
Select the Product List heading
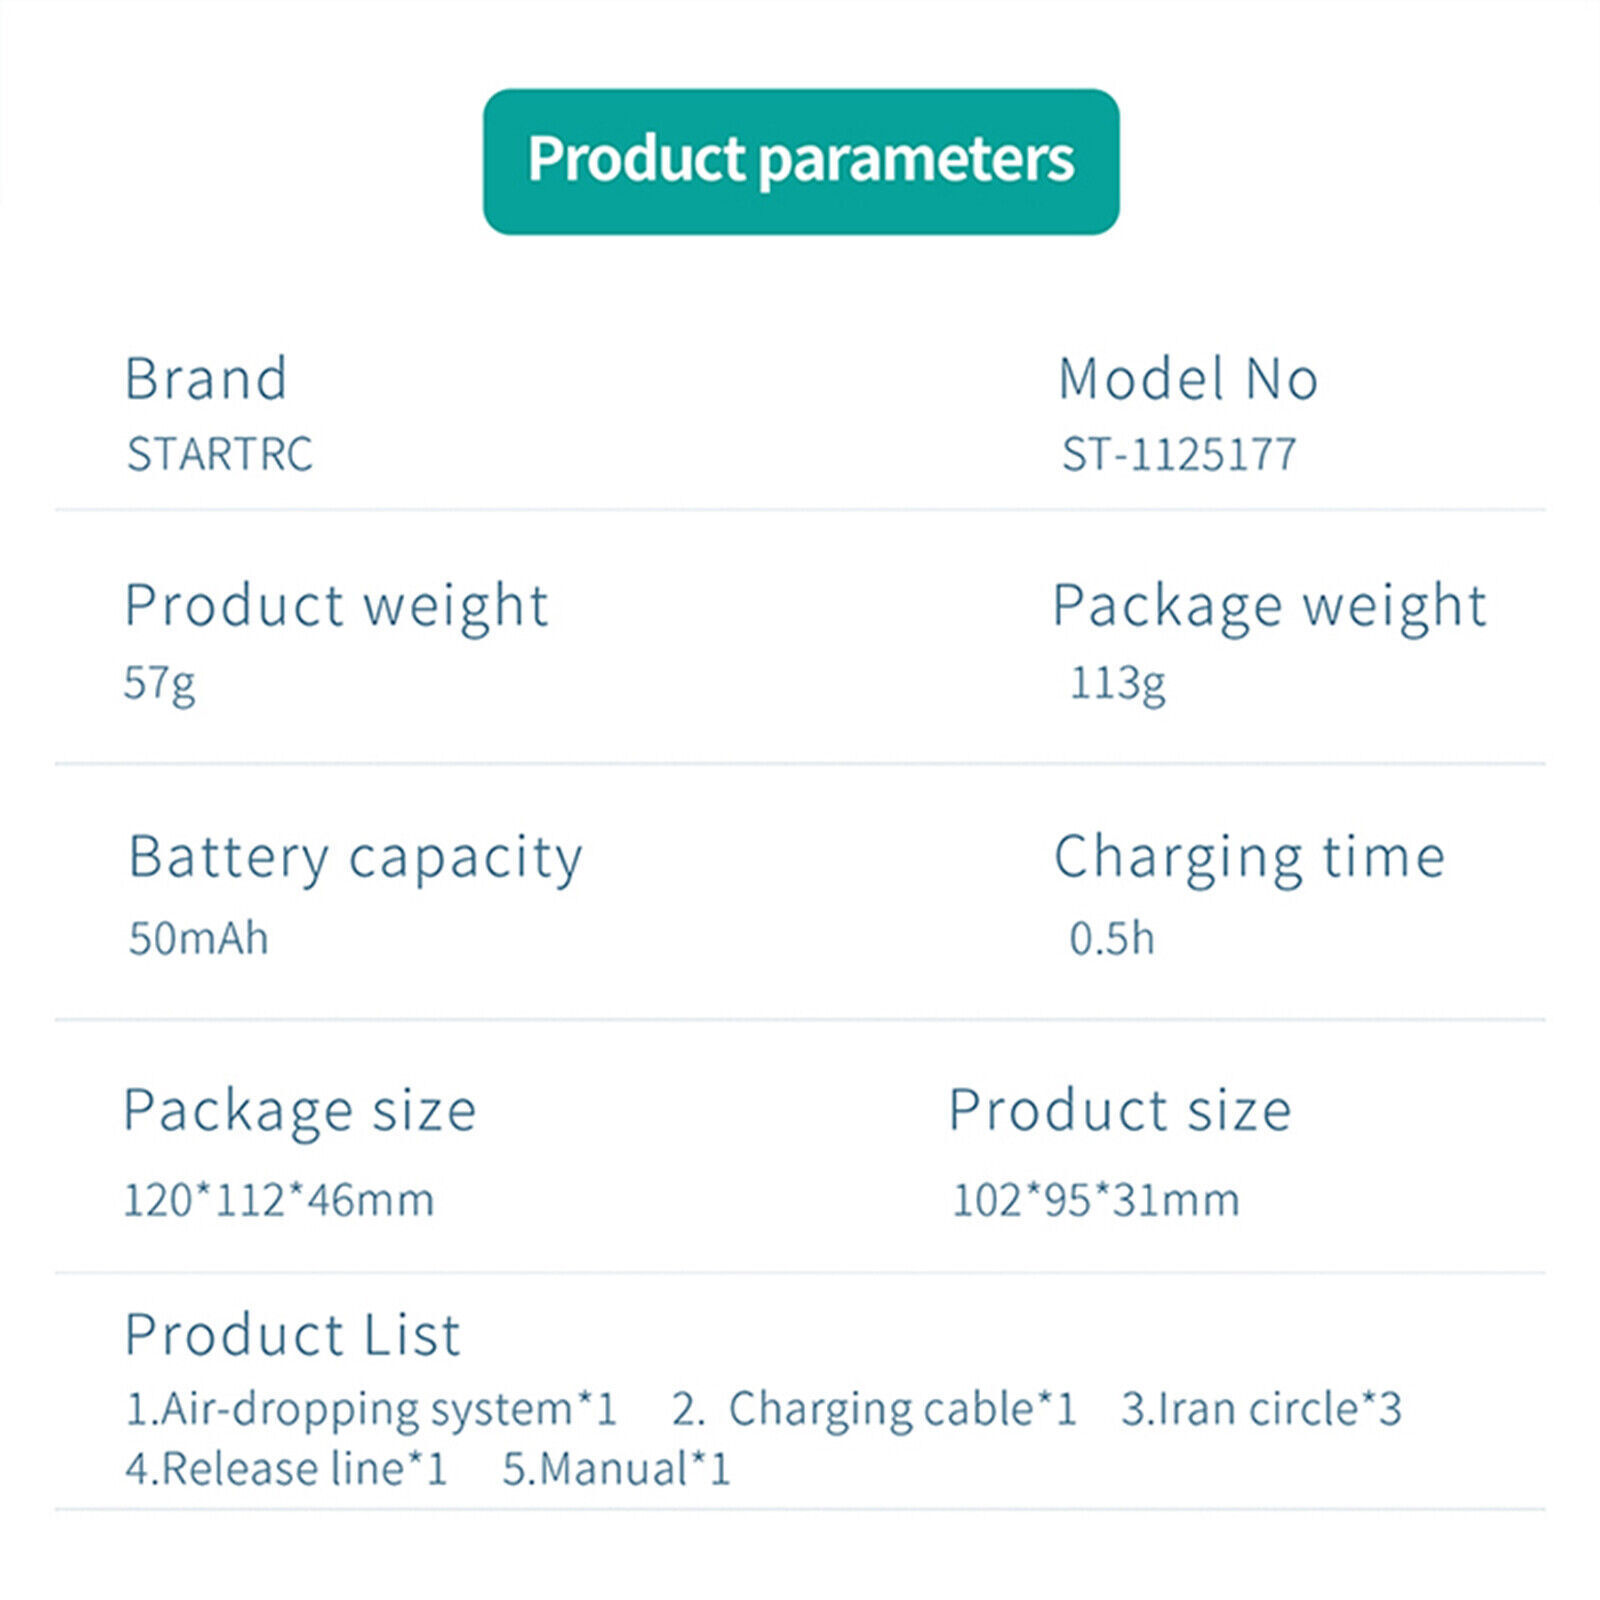tap(292, 1335)
